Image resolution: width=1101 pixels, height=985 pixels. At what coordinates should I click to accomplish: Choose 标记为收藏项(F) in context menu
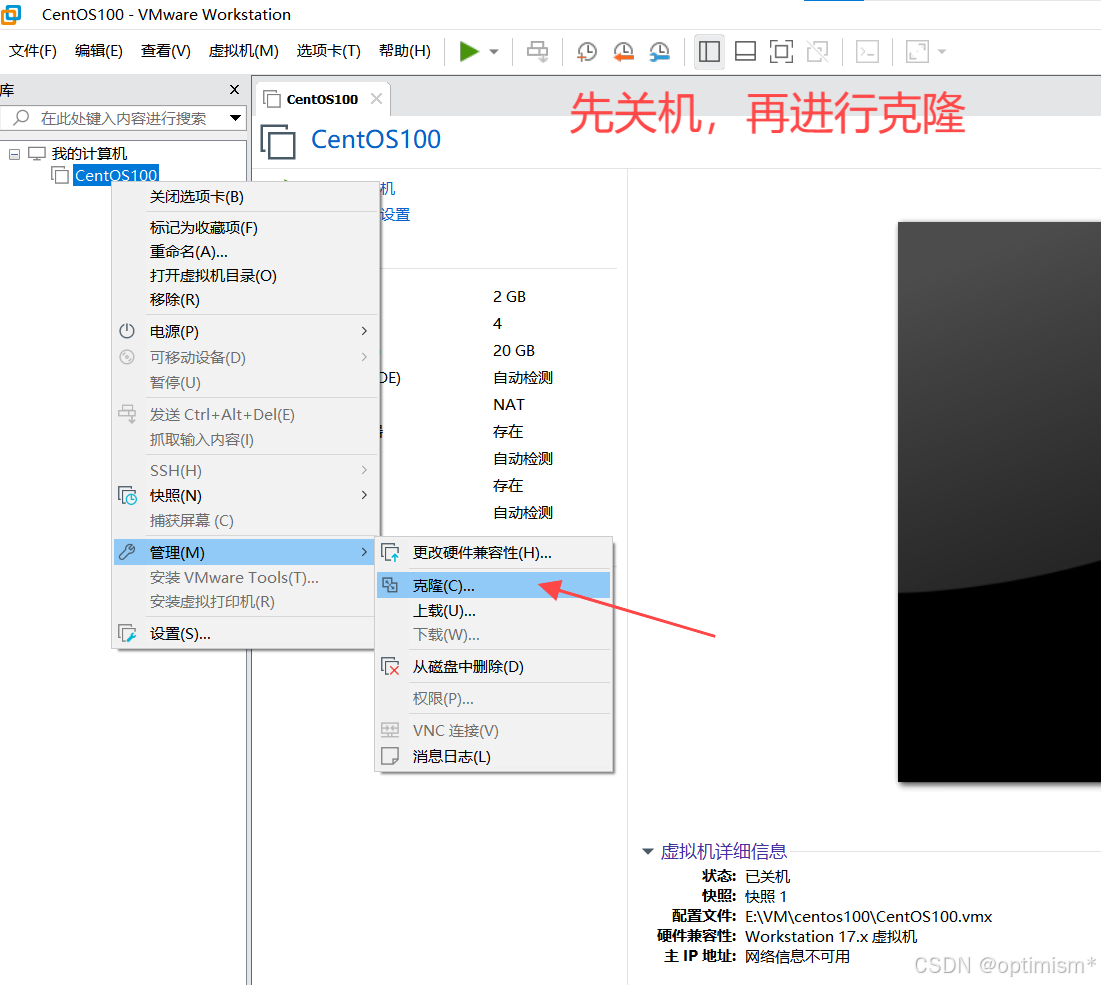(246, 227)
